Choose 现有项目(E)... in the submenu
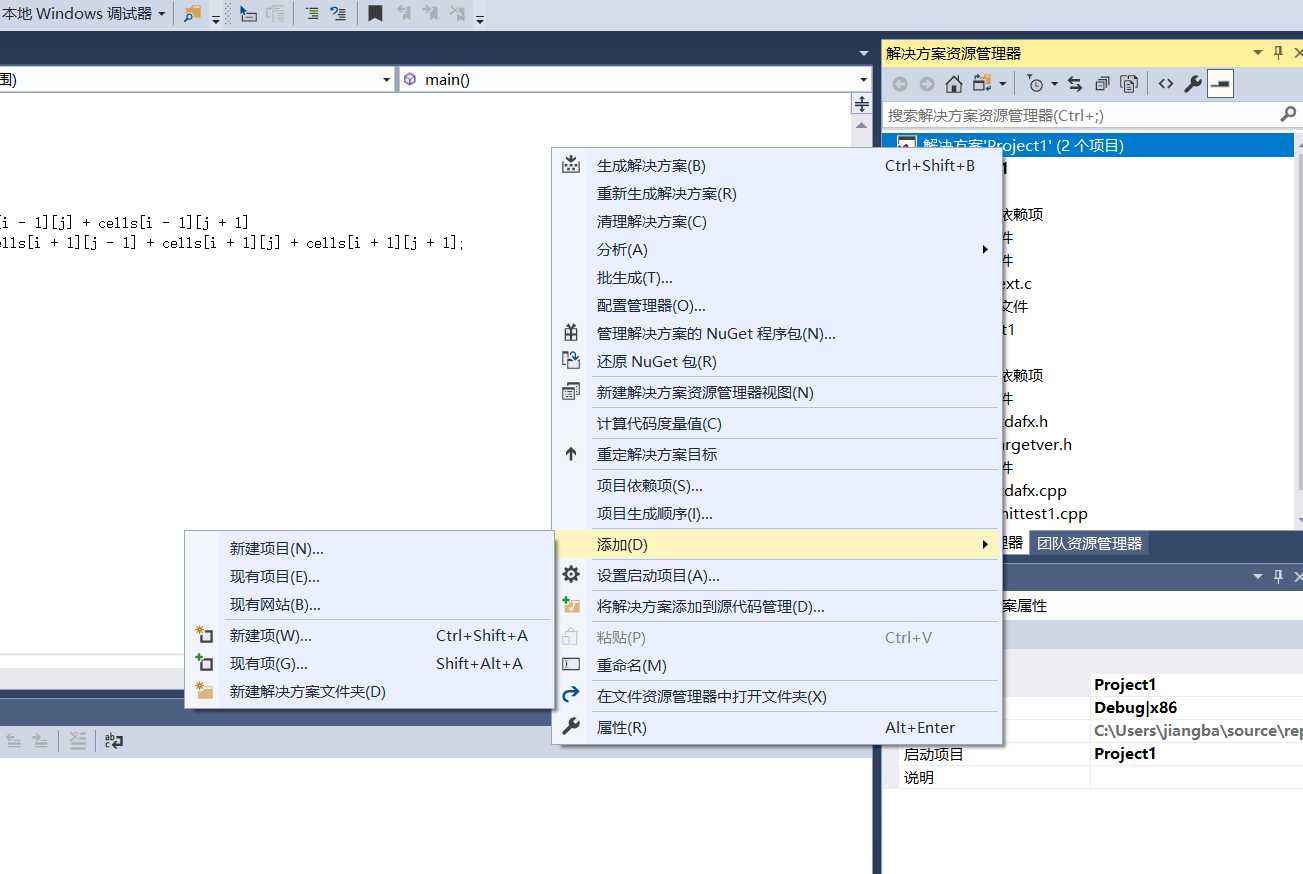 (x=370, y=577)
